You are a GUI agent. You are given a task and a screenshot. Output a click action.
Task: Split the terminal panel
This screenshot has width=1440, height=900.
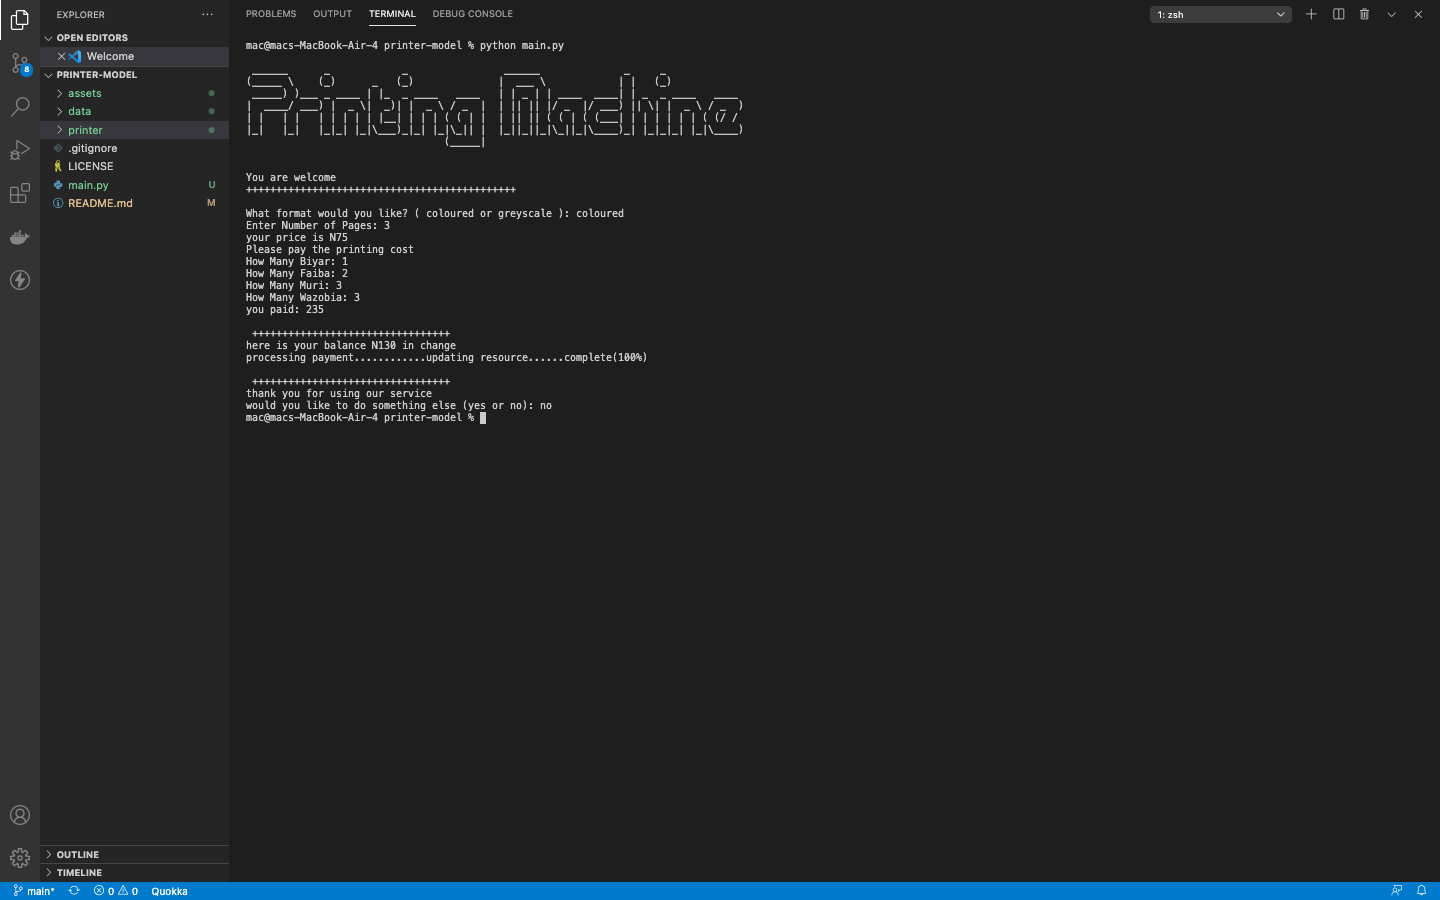pos(1338,14)
